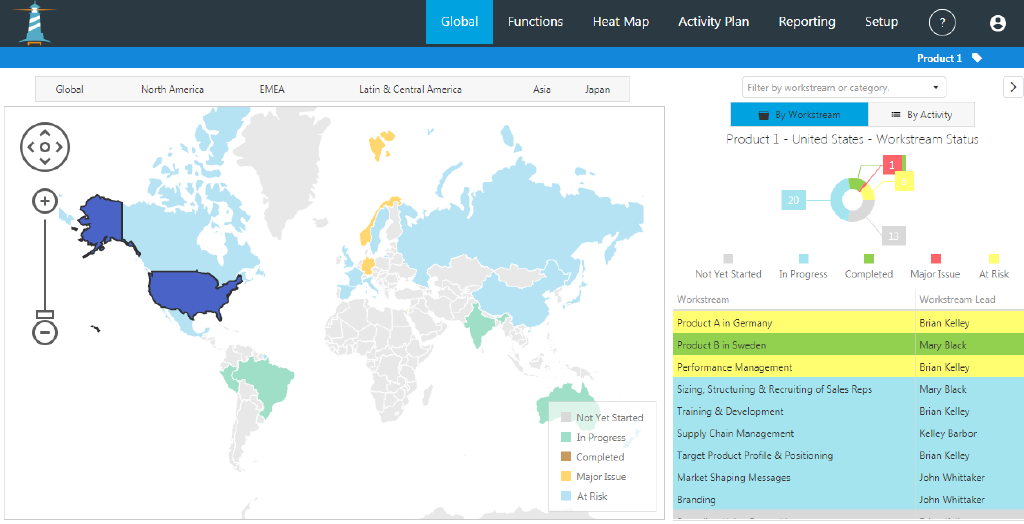Screen dimensions: 1024x524
Task: Collapse the right panel with chevron arrow
Action: pos(1012,88)
